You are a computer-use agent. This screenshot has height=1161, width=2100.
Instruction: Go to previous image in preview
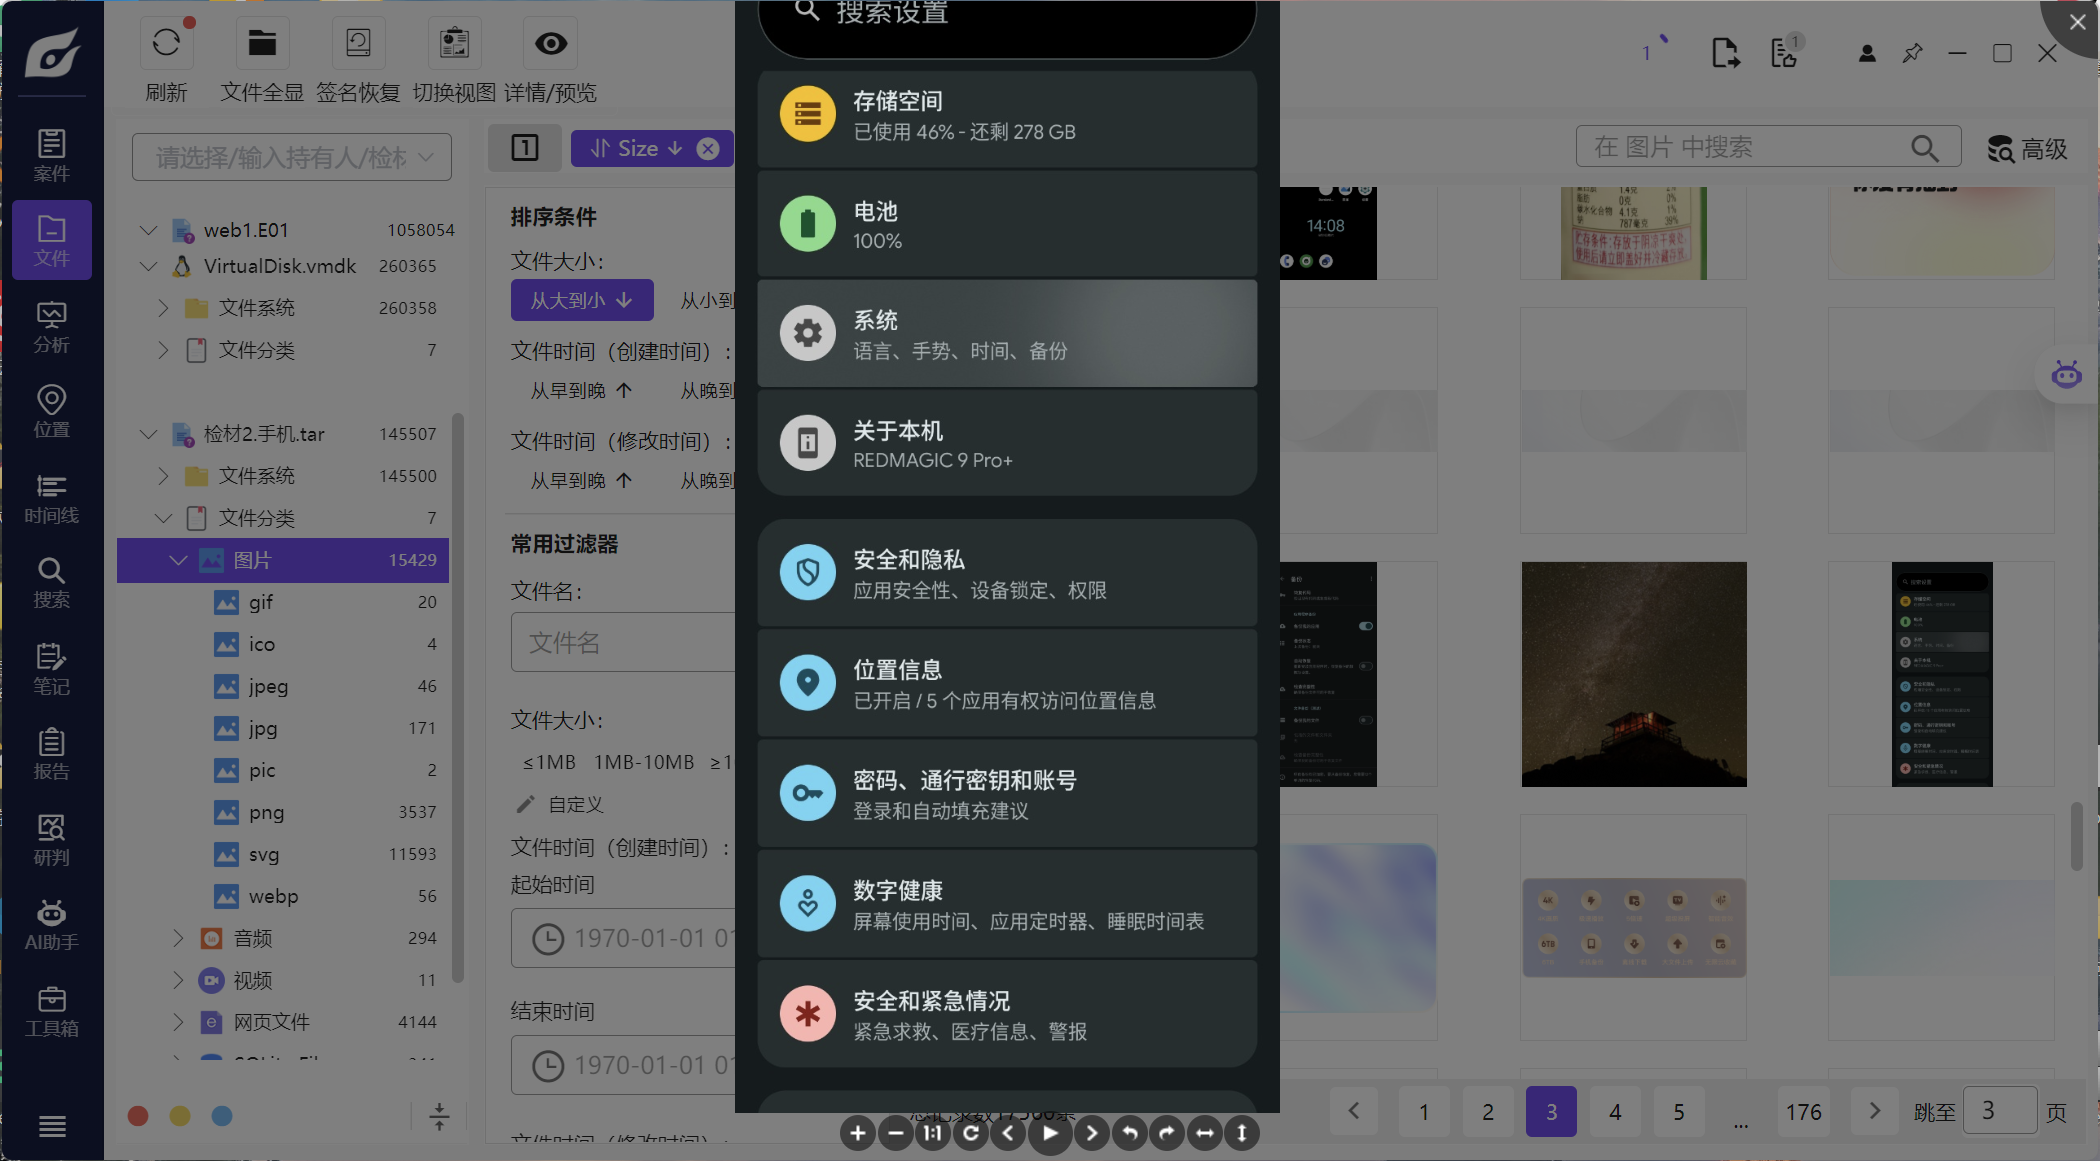click(x=1008, y=1133)
